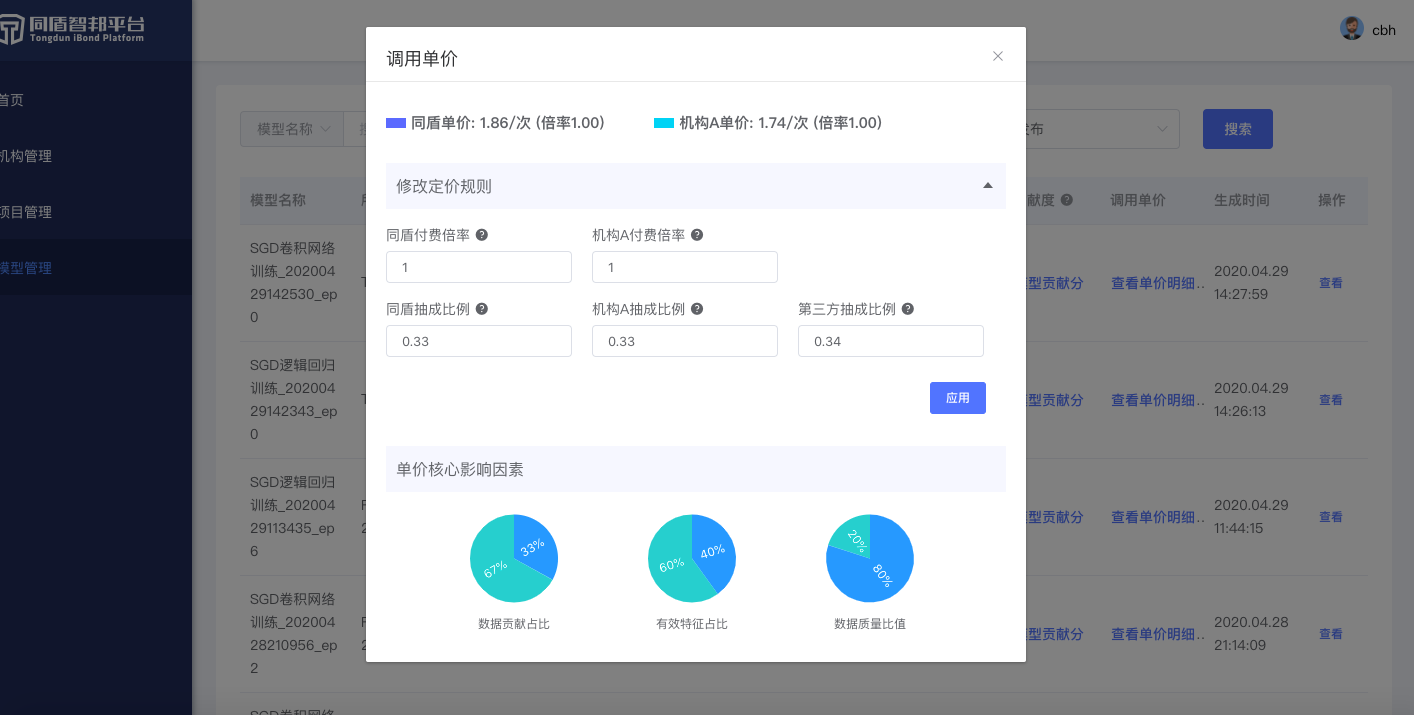Image resolution: width=1414 pixels, height=715 pixels.
Task: Go to 项目管理 in the sidebar
Action: pyautogui.click(x=25, y=212)
